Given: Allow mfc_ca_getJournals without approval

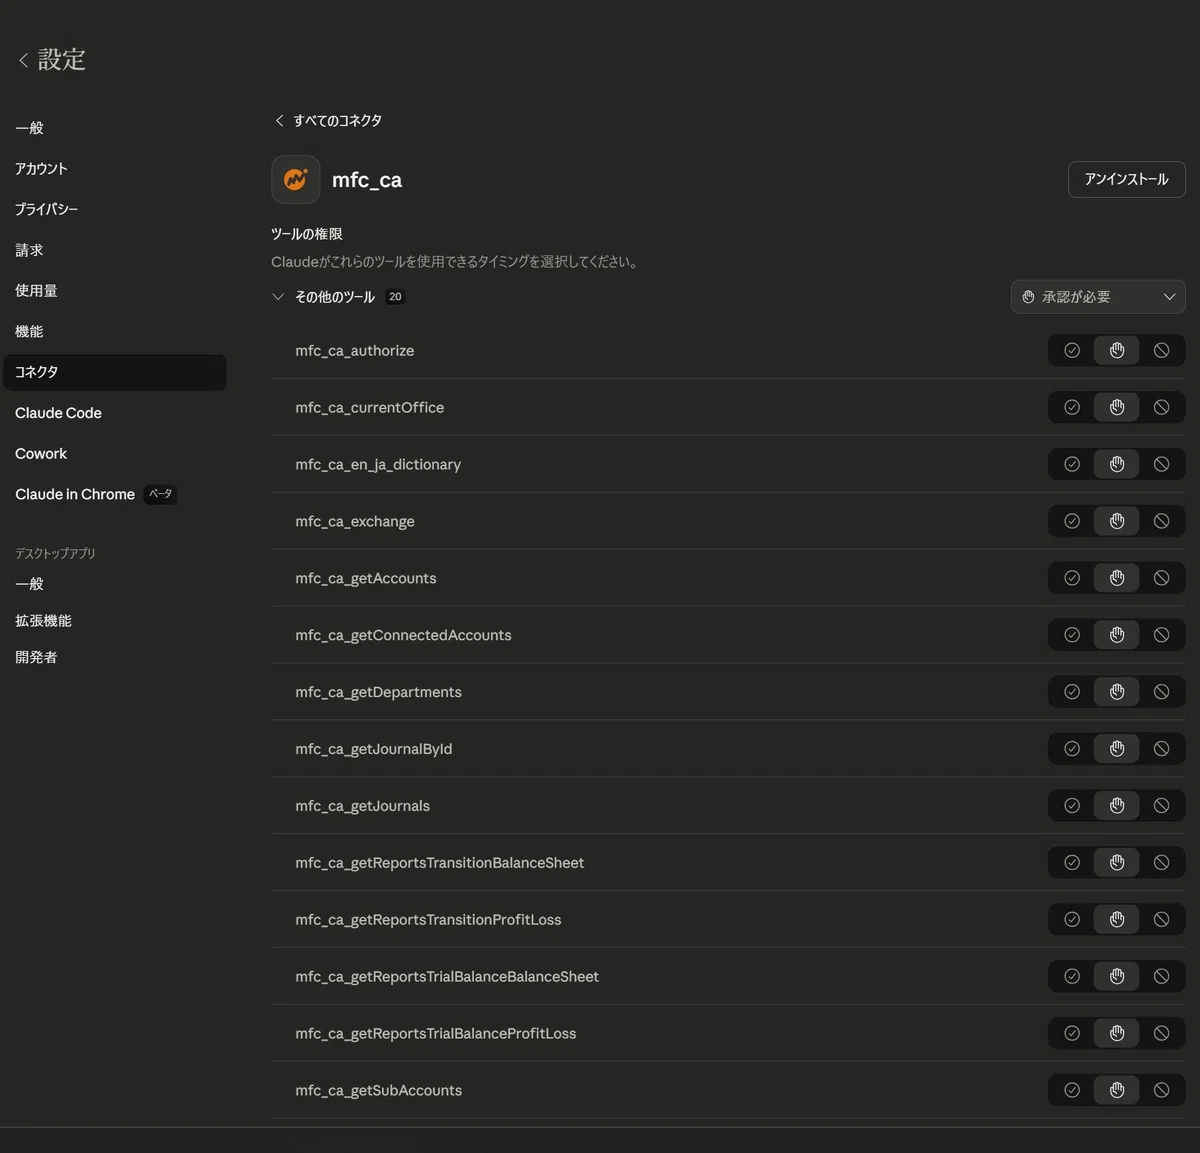Looking at the screenshot, I should click(x=1072, y=806).
